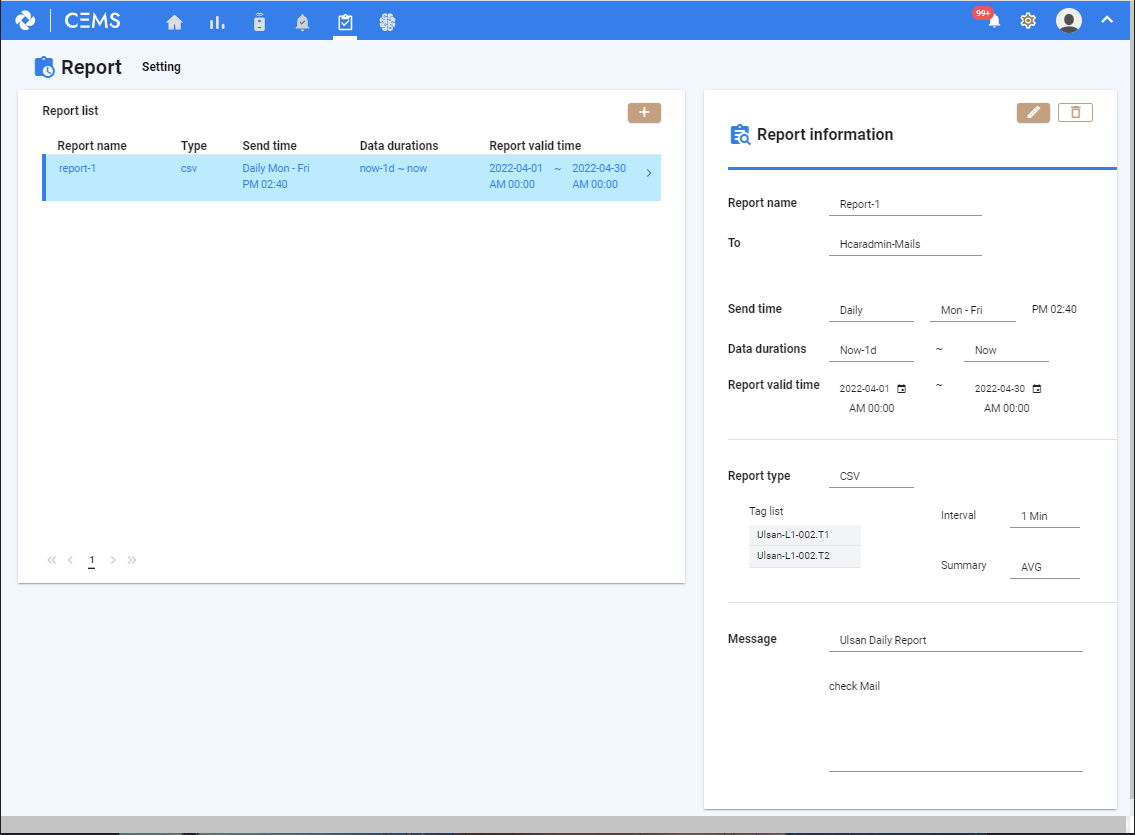
Task: Open the Mon - Fri days dropdown
Action: (971, 310)
